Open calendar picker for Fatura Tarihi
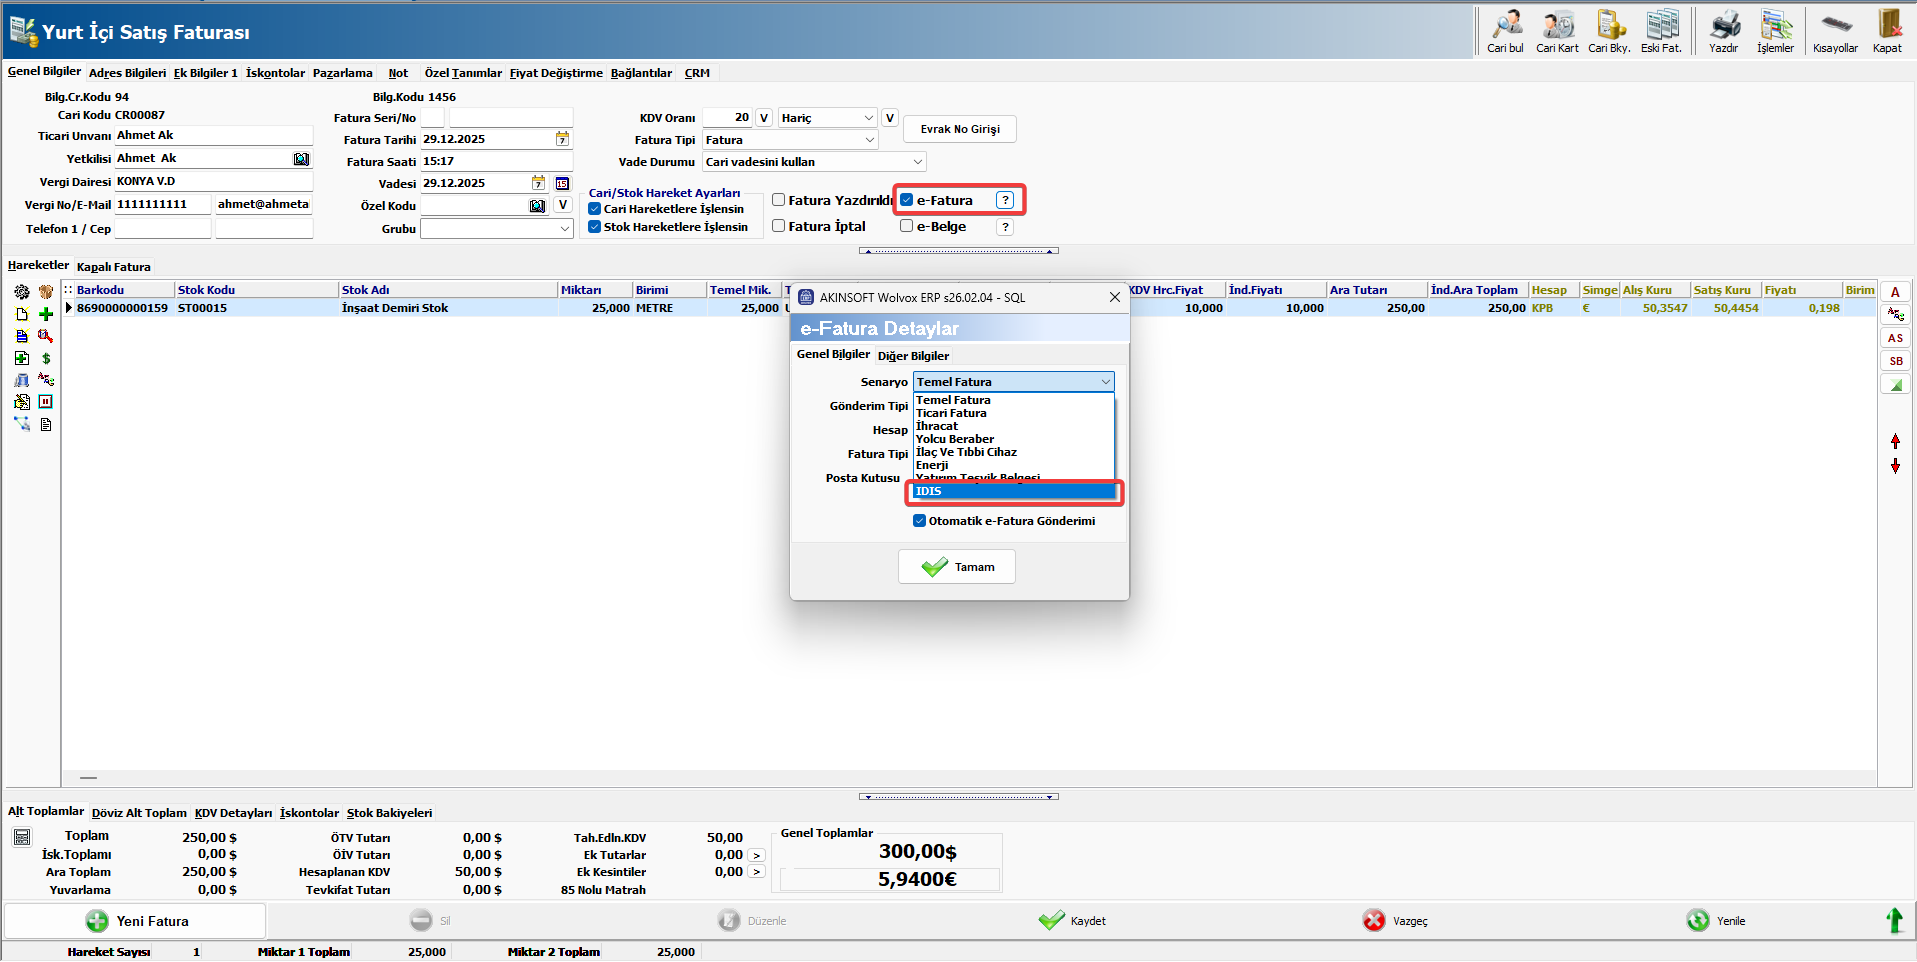The width and height of the screenshot is (1917, 962). pyautogui.click(x=562, y=139)
